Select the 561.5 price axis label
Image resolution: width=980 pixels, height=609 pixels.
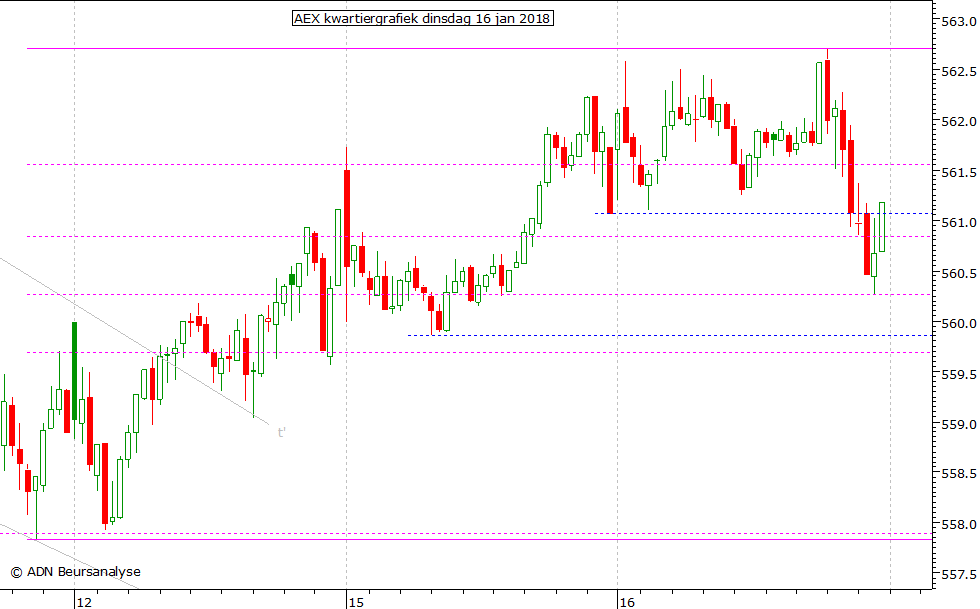[958, 173]
